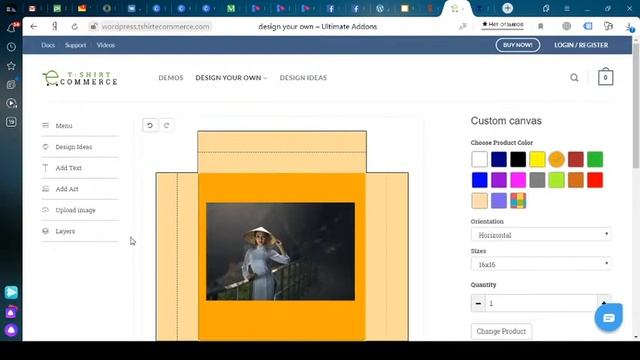Choose the bright red product color
Image resolution: width=640 pixels, height=360 pixels.
click(595, 180)
